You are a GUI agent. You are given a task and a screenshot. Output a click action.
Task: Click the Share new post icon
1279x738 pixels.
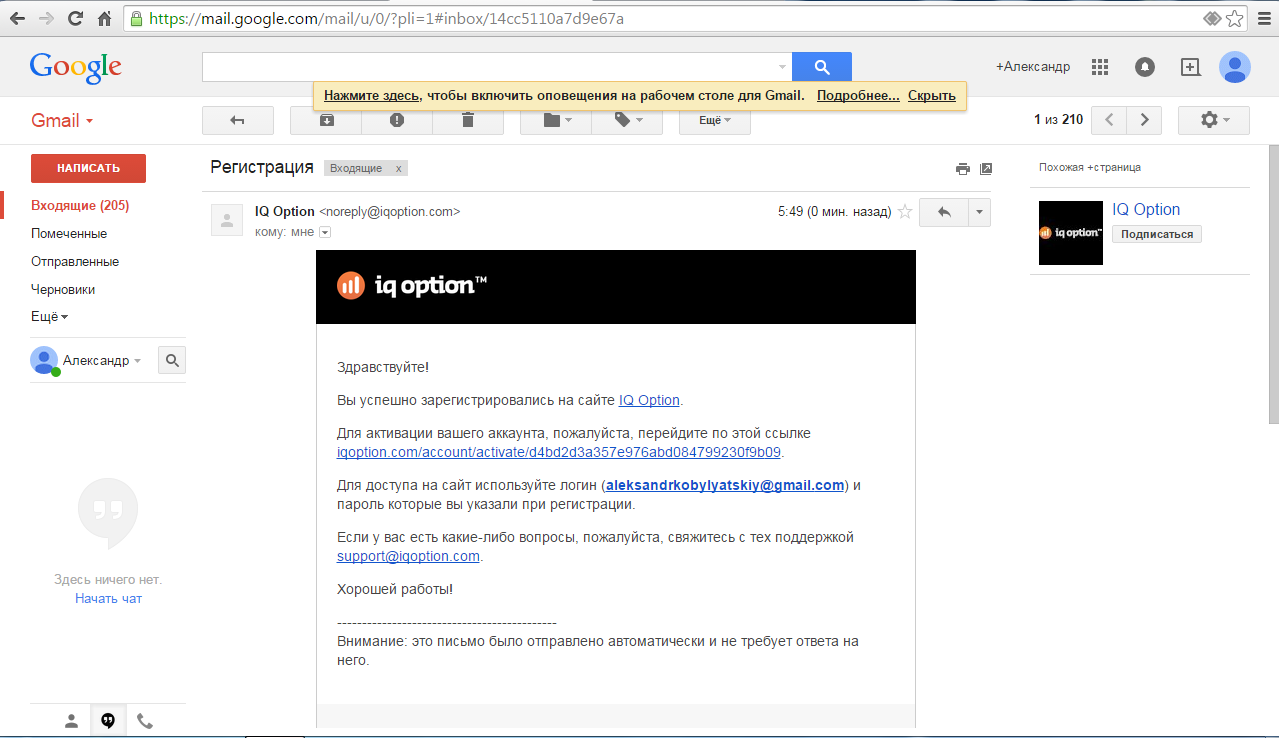1190,67
